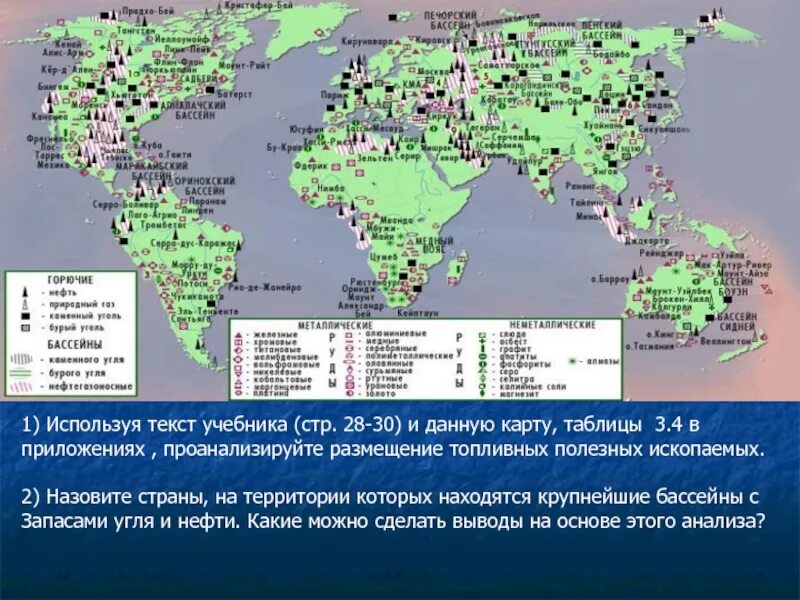Click the Джакарта map label
This screenshot has width=800, height=600.
tap(647, 240)
